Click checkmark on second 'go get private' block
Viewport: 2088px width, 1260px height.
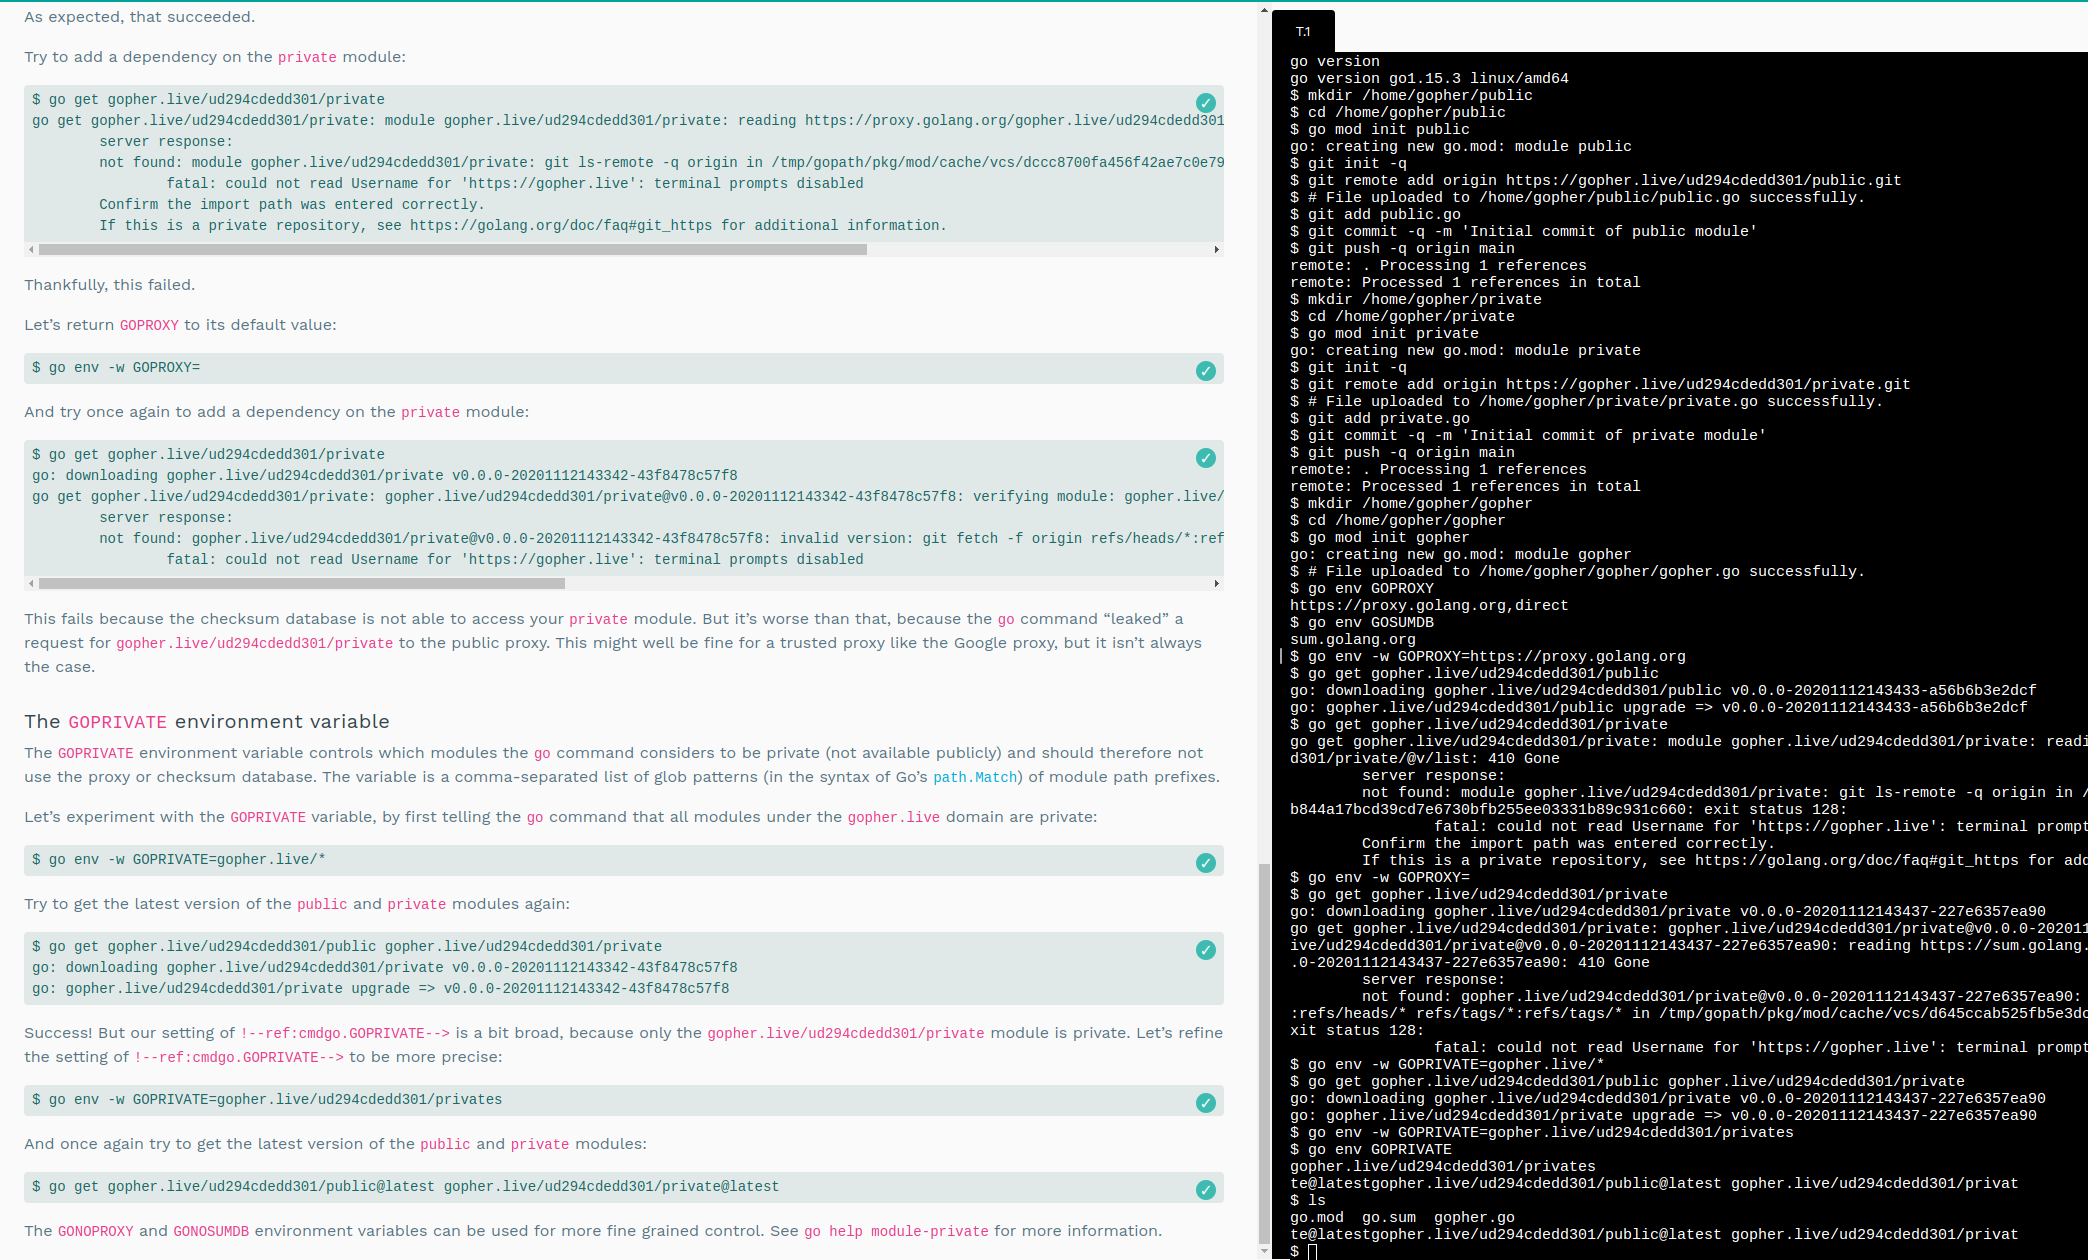(1206, 458)
